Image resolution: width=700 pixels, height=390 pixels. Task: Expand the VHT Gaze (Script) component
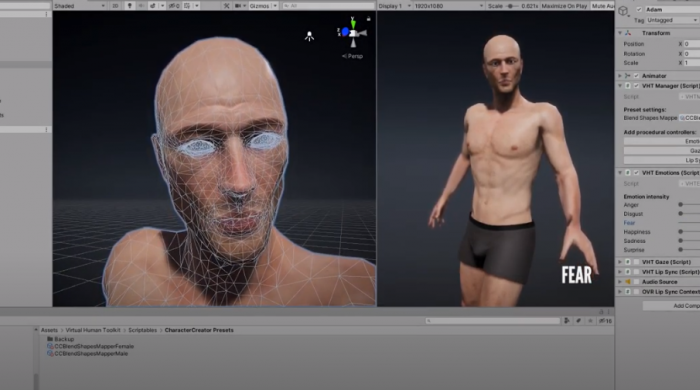pyautogui.click(x=620, y=262)
